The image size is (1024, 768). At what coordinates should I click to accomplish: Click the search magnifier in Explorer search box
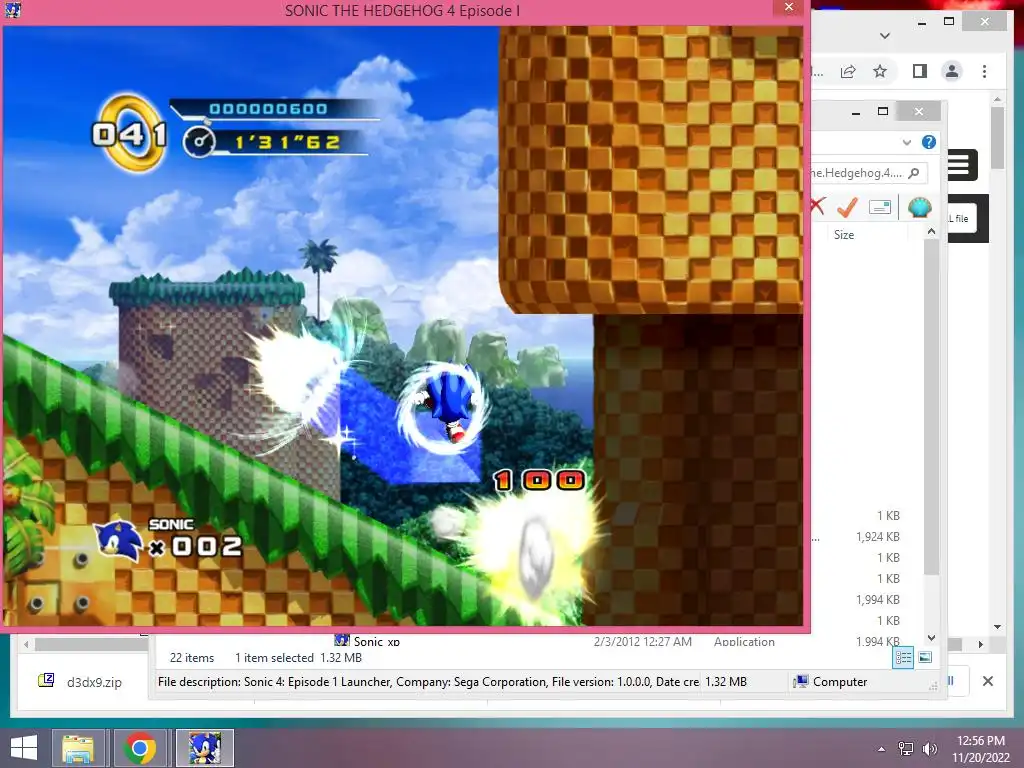point(914,173)
